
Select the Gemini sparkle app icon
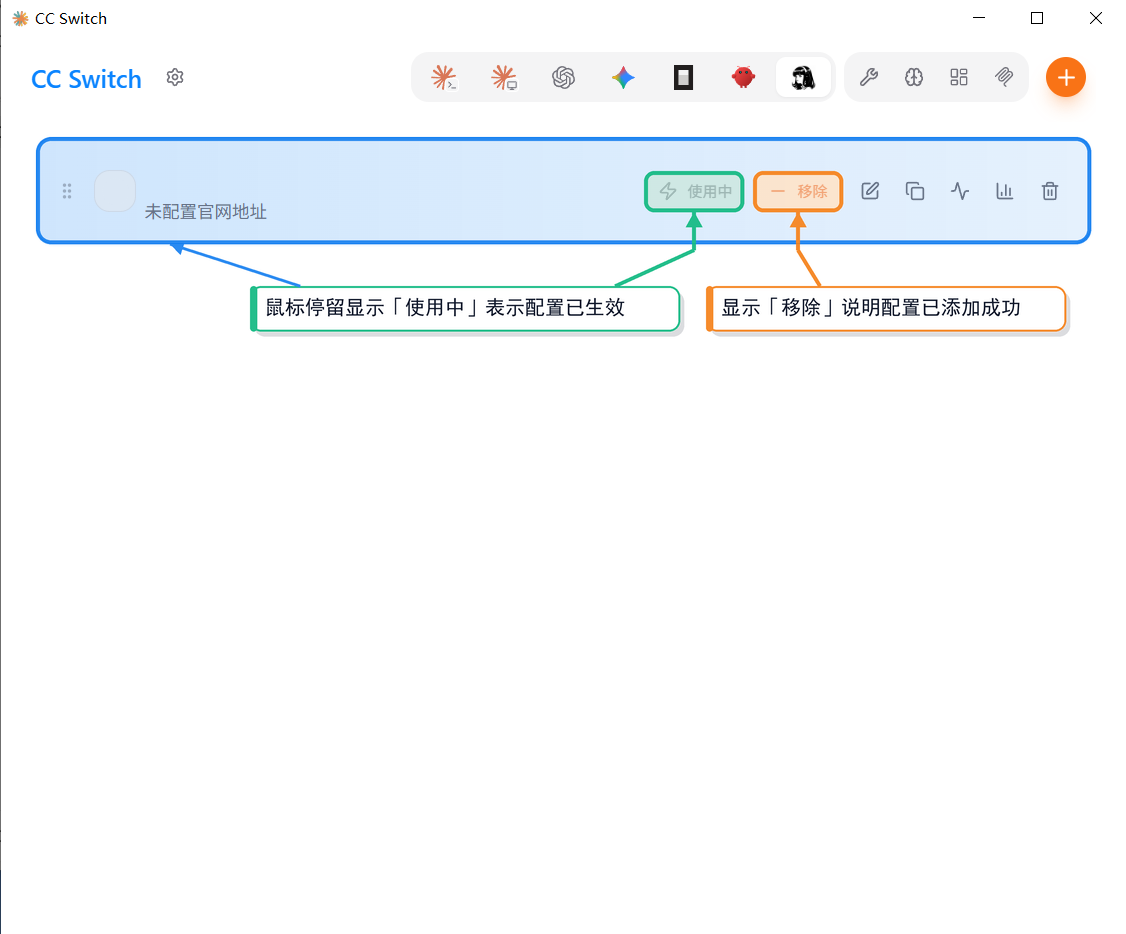(623, 77)
